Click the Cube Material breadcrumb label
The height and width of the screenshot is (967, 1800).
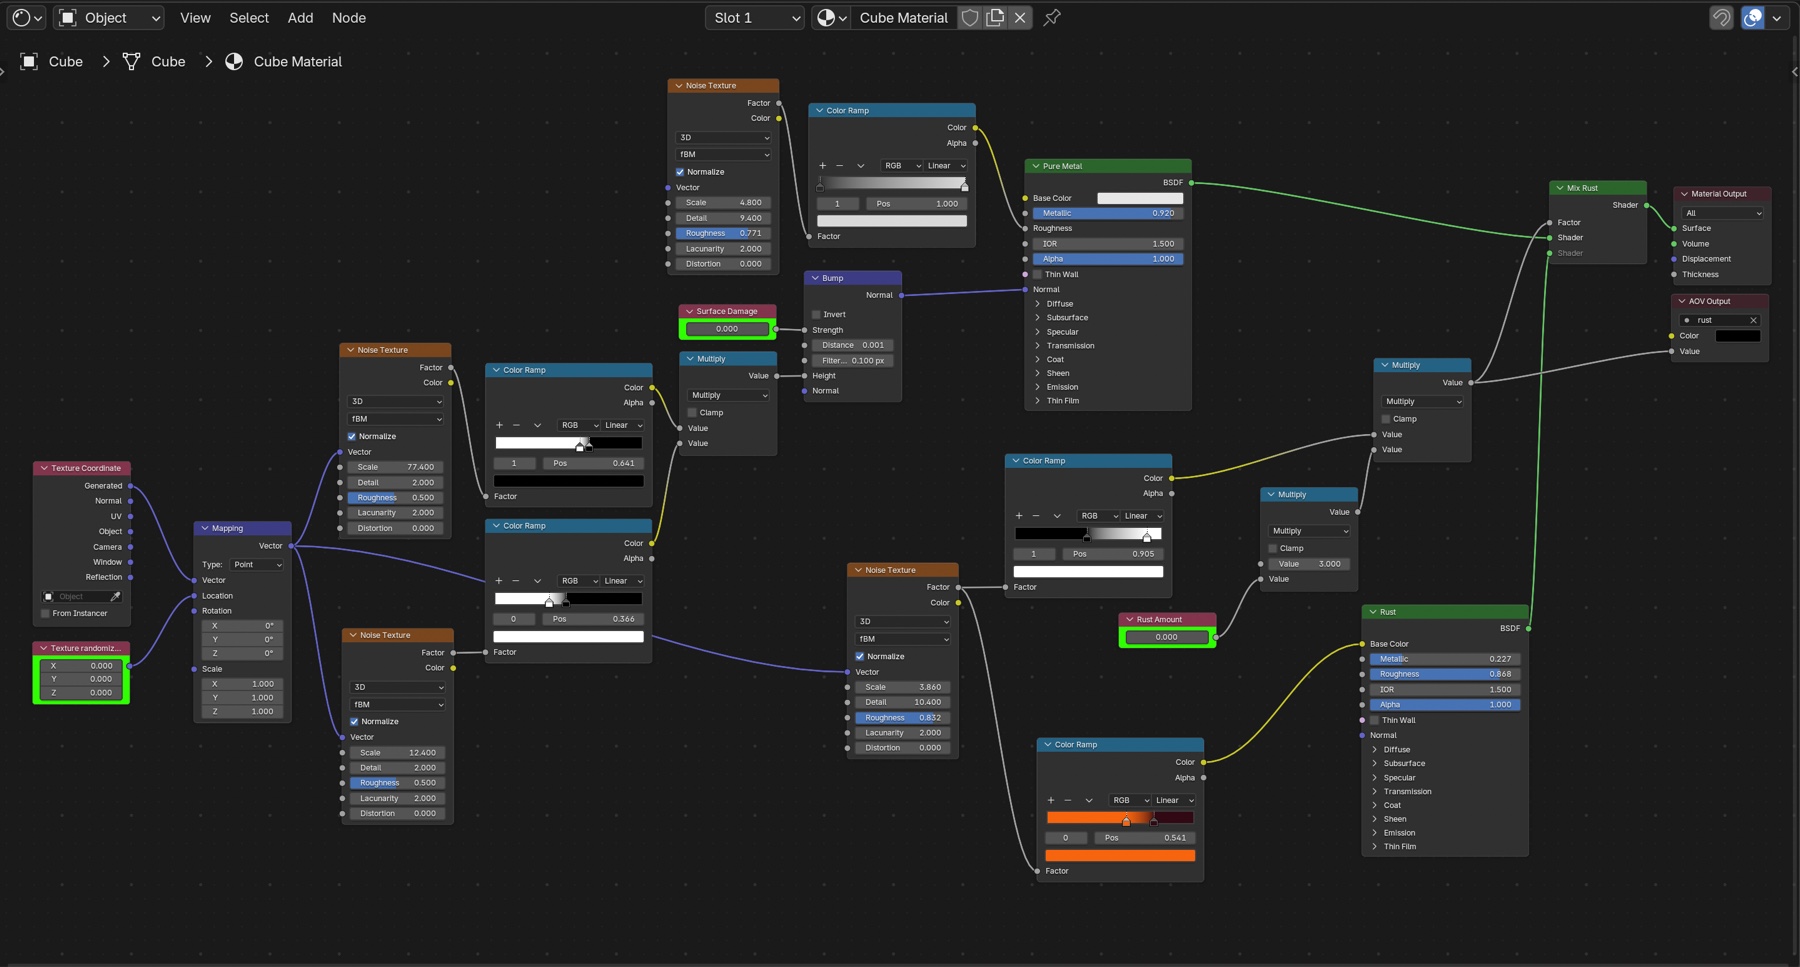(298, 62)
